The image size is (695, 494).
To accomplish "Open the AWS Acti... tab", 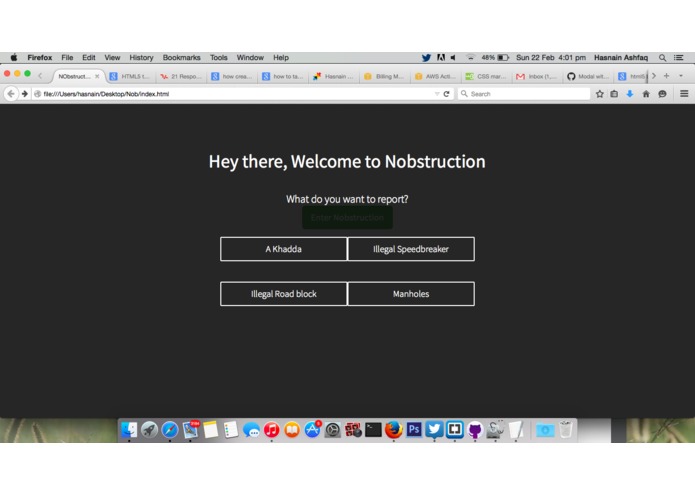I will (x=436, y=76).
